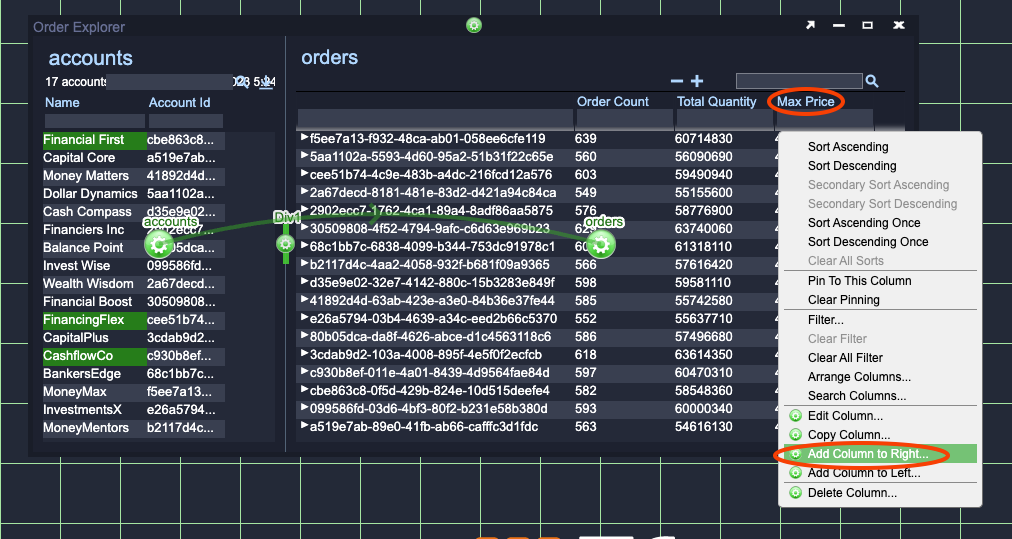Select the CashflowCo account row
The image size is (1012, 539).
[x=134, y=356]
